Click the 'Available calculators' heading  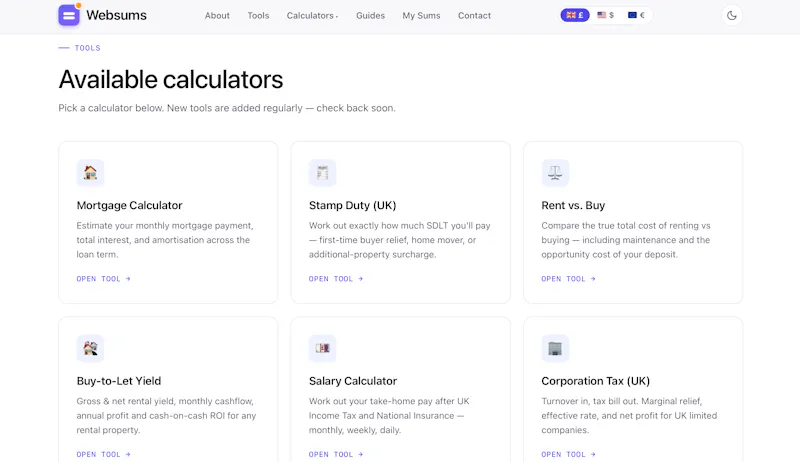171,80
